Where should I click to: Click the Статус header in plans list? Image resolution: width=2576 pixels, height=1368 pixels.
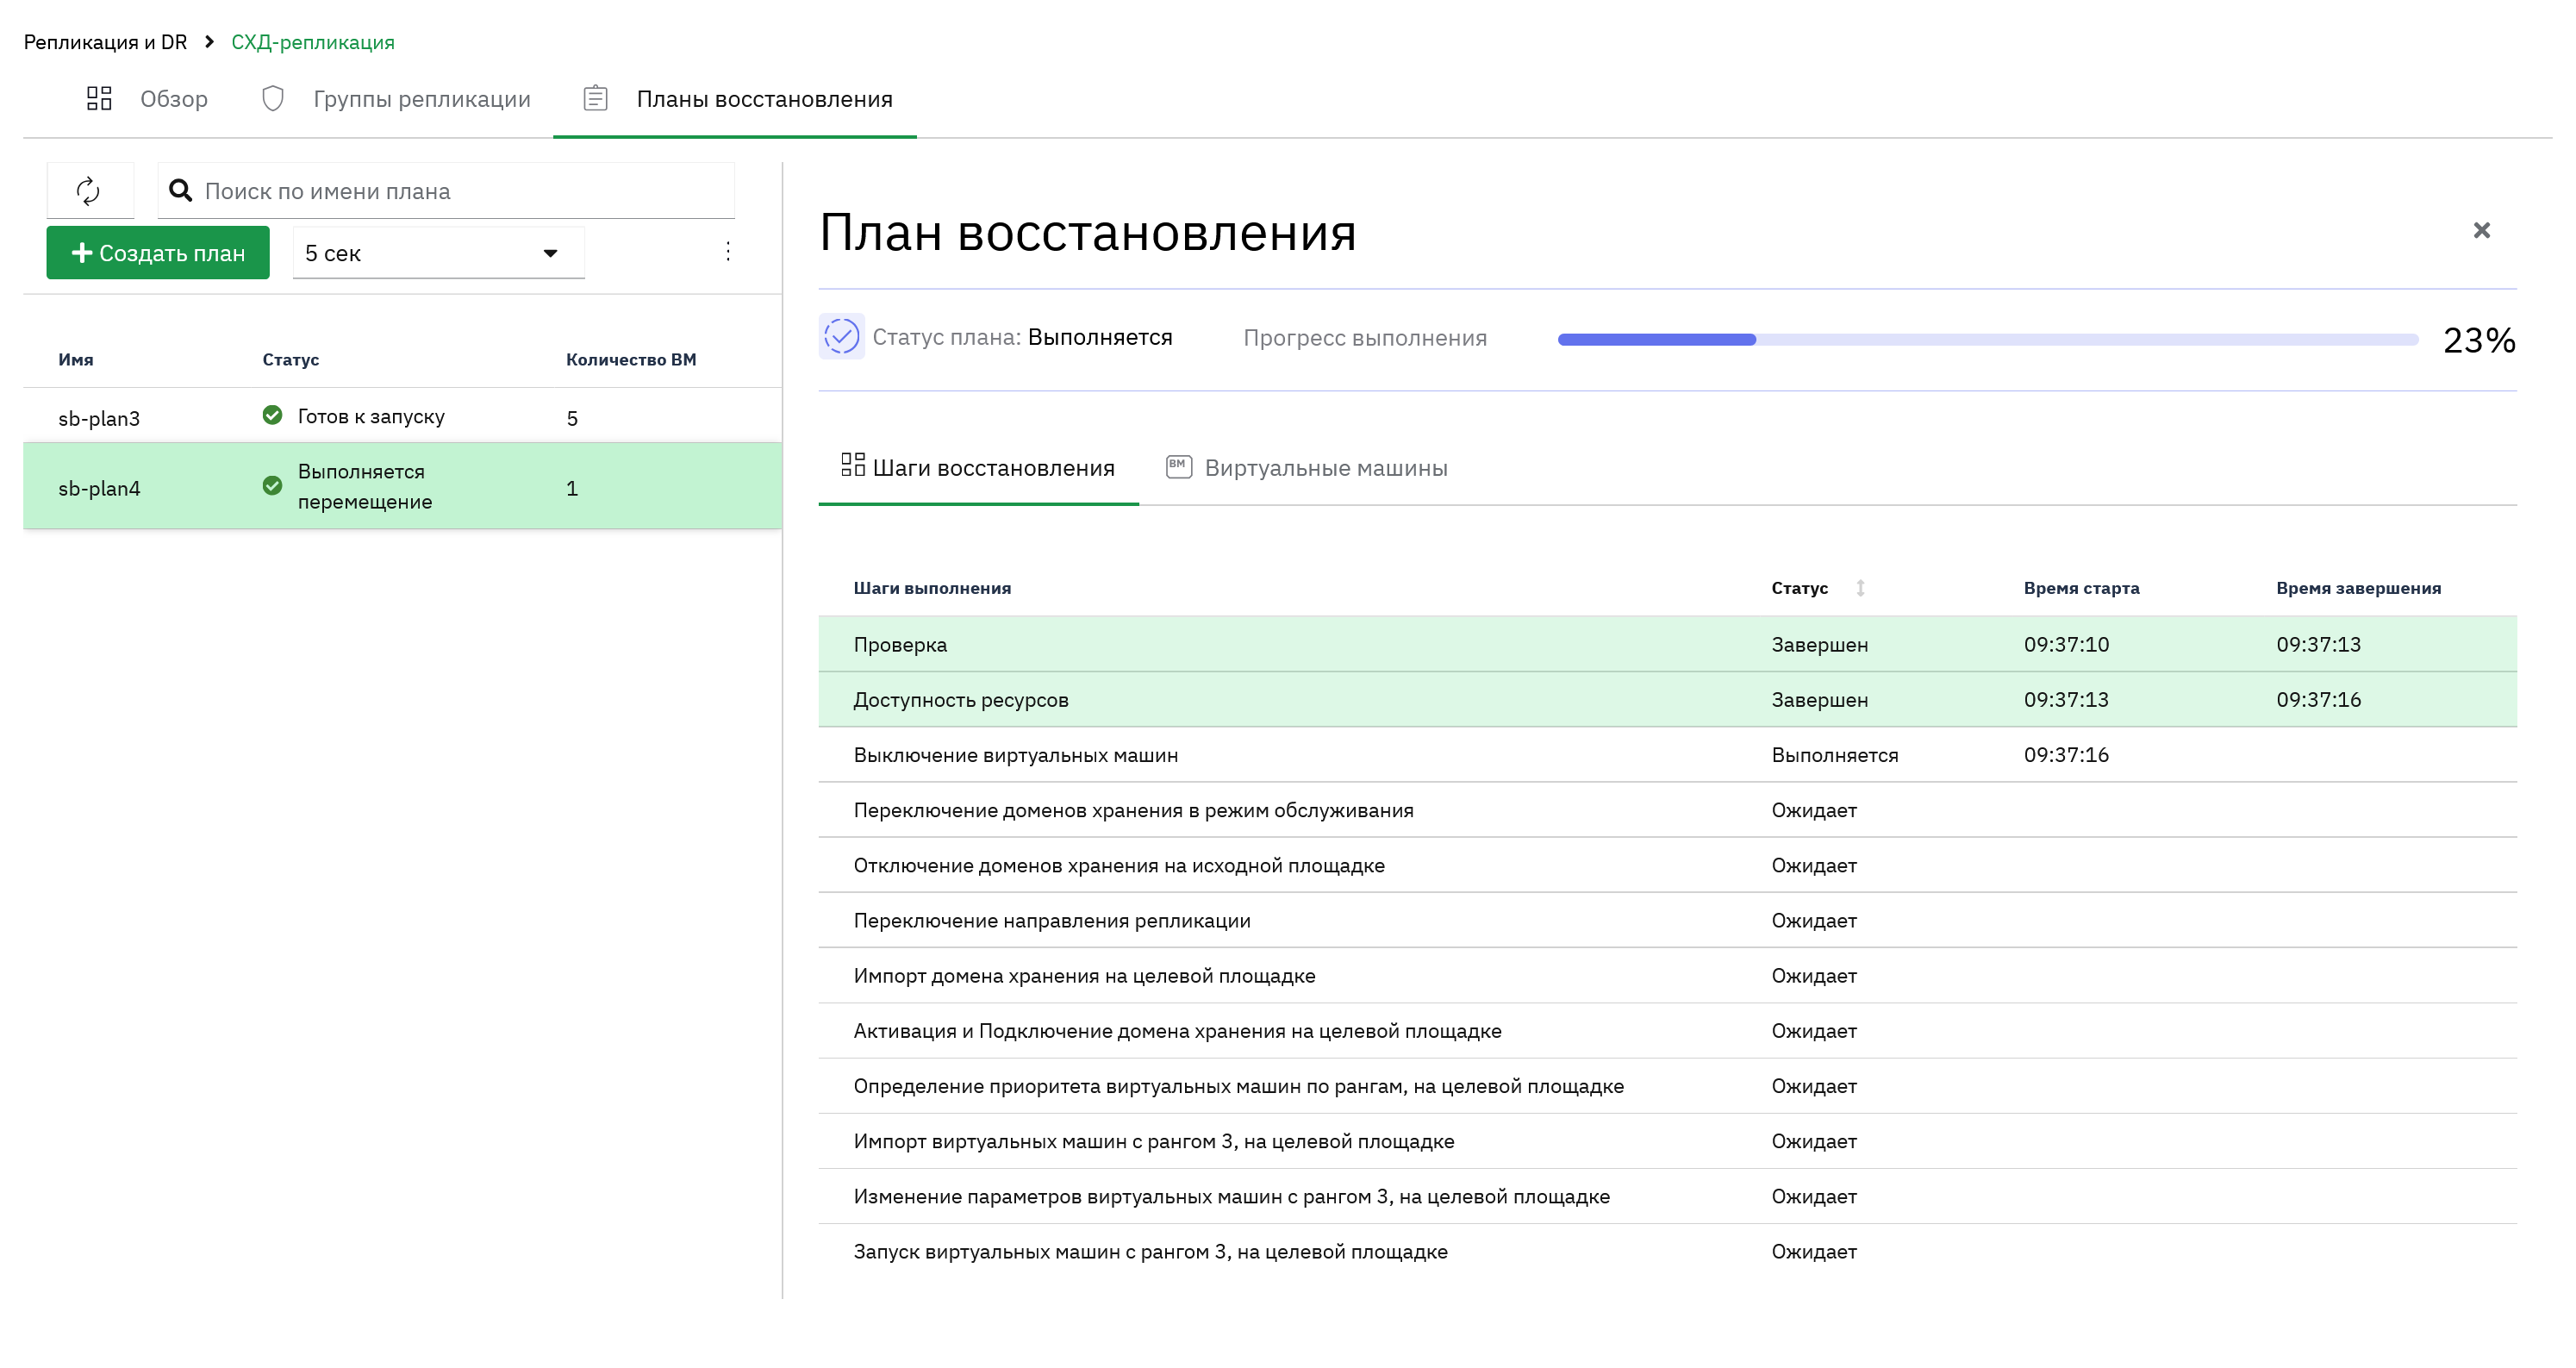[291, 360]
